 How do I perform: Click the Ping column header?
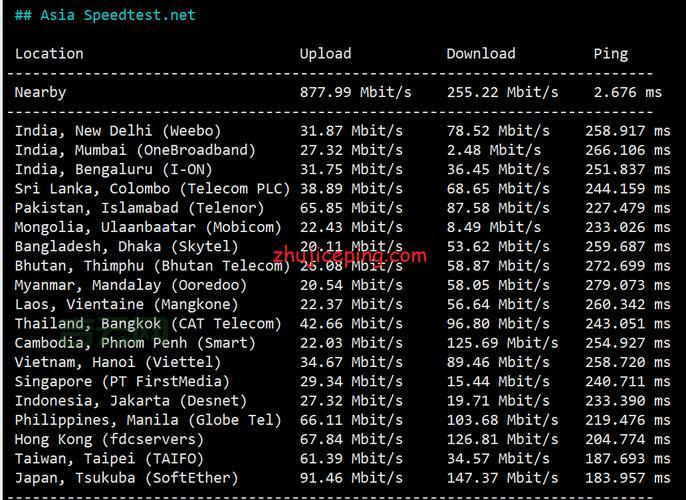pos(610,54)
